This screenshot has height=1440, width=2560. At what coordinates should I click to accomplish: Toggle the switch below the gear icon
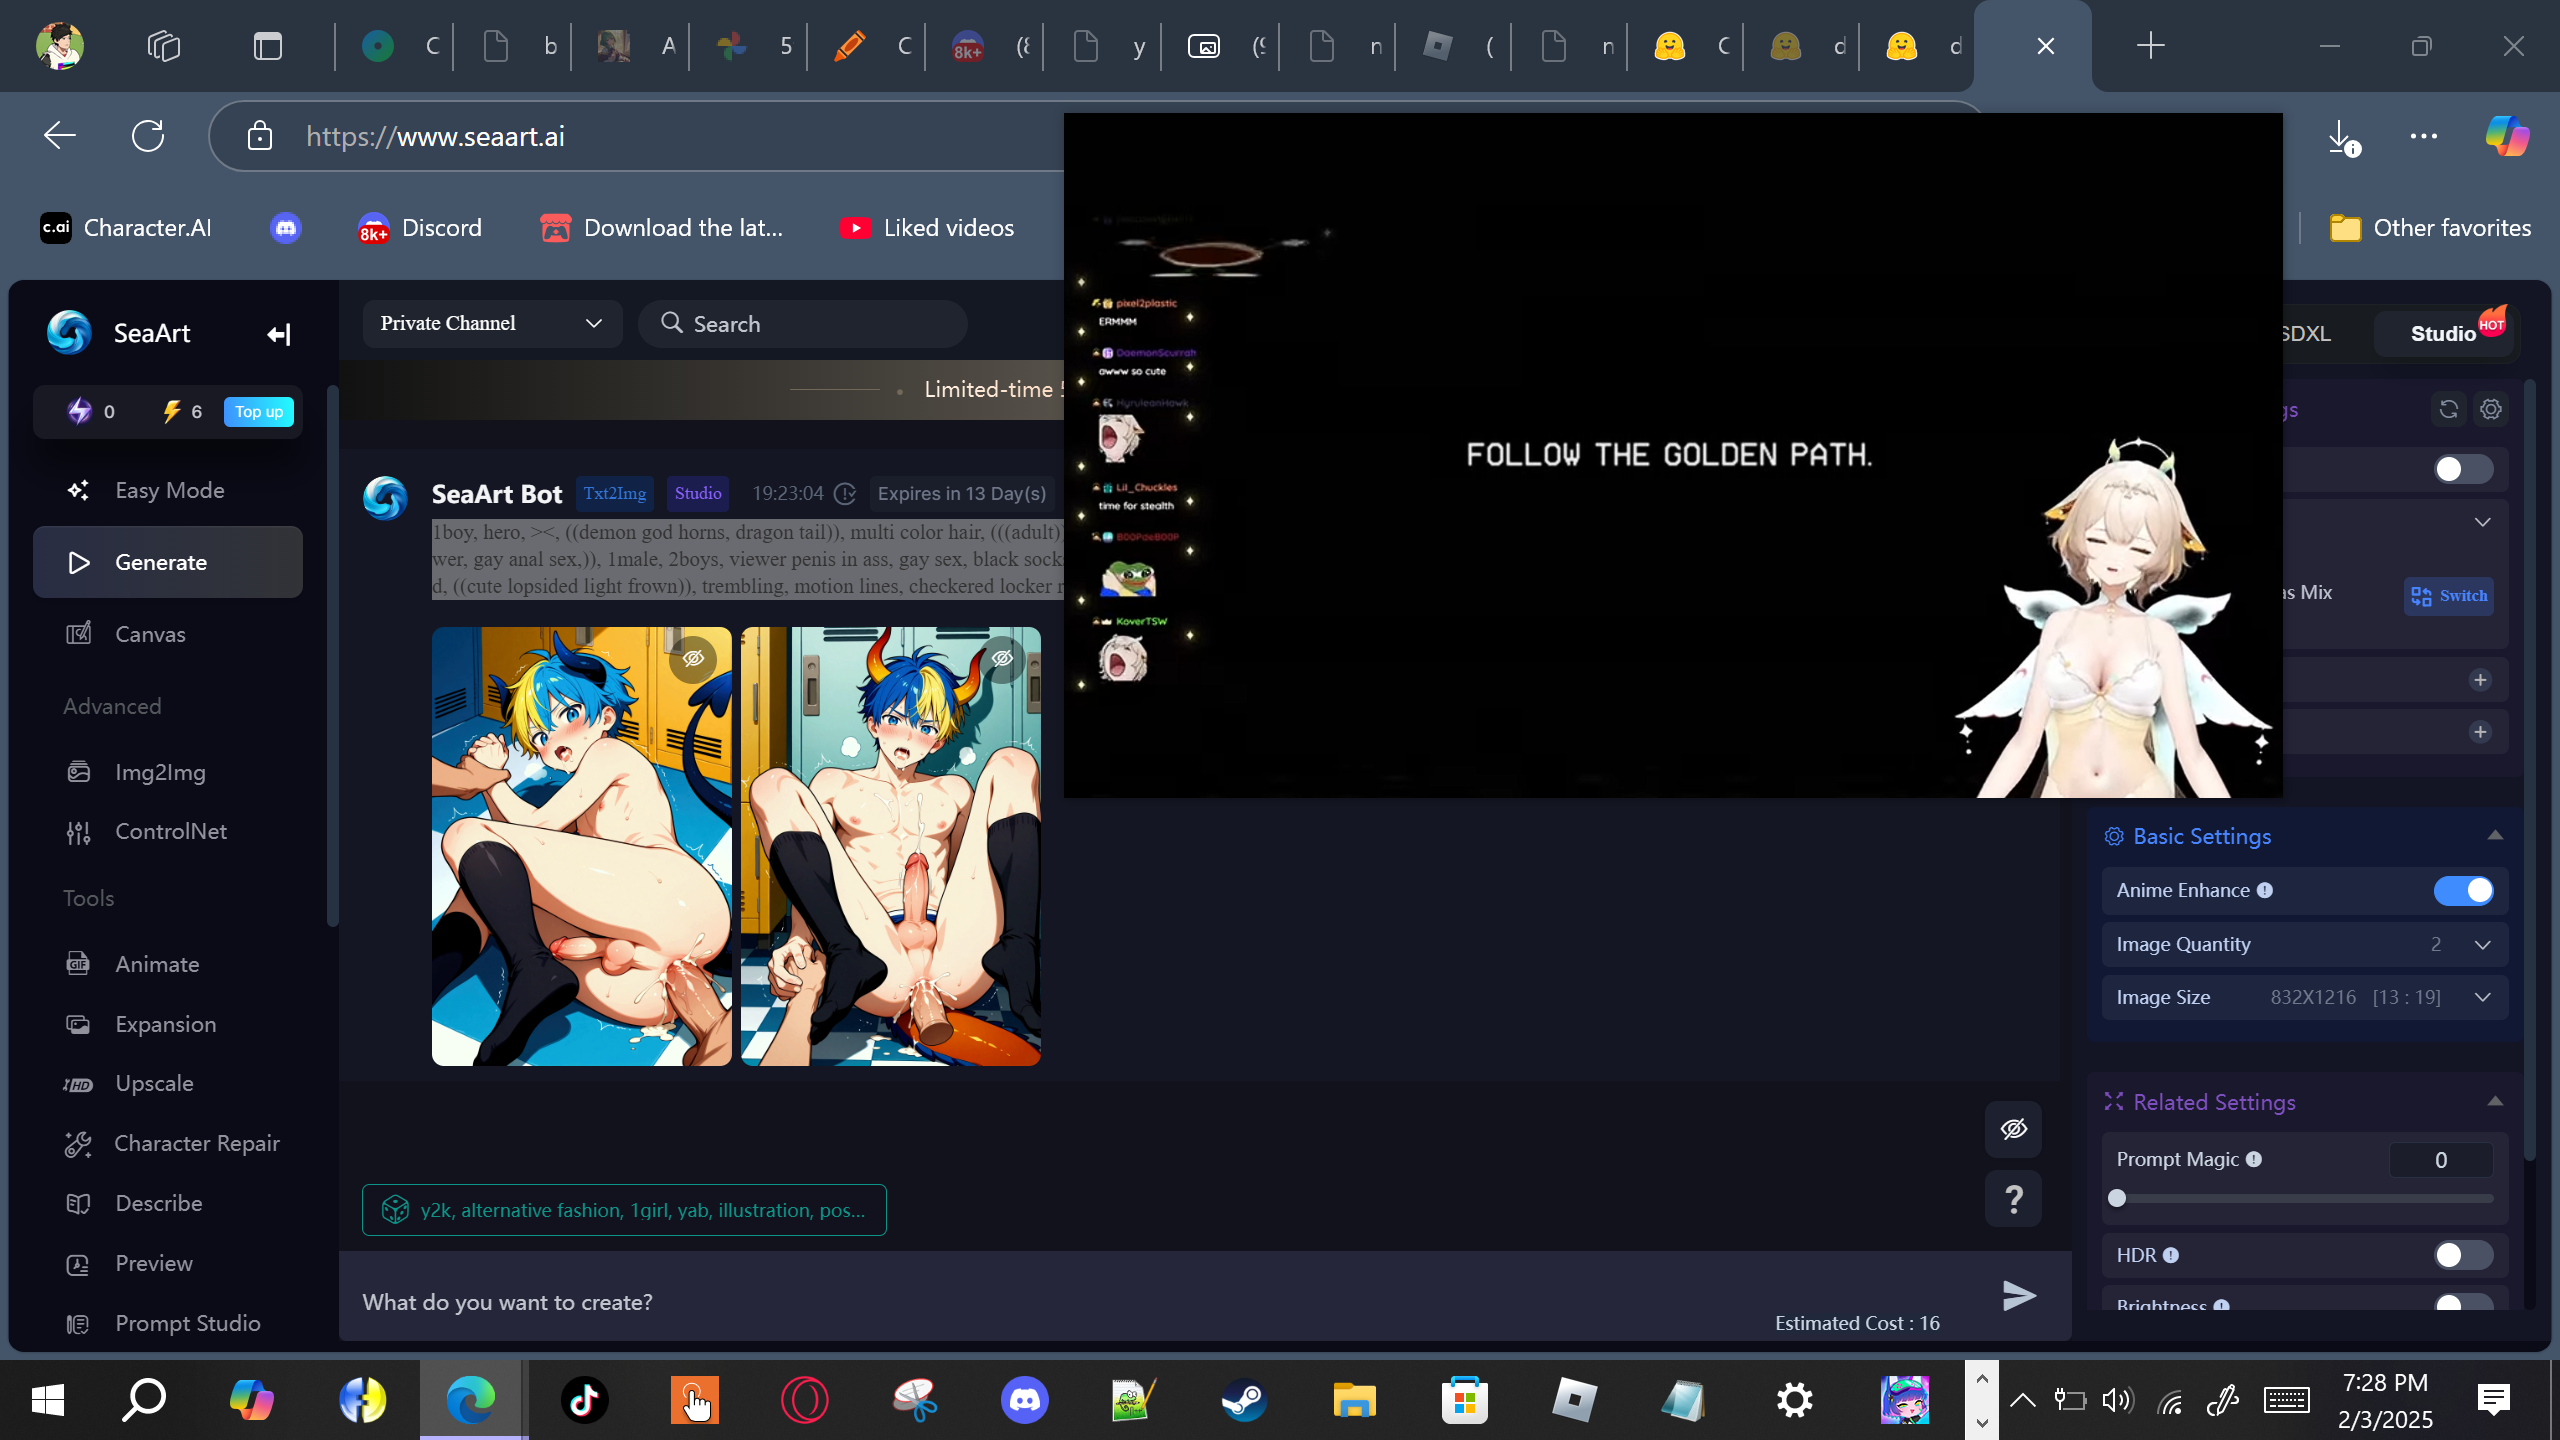2463,469
